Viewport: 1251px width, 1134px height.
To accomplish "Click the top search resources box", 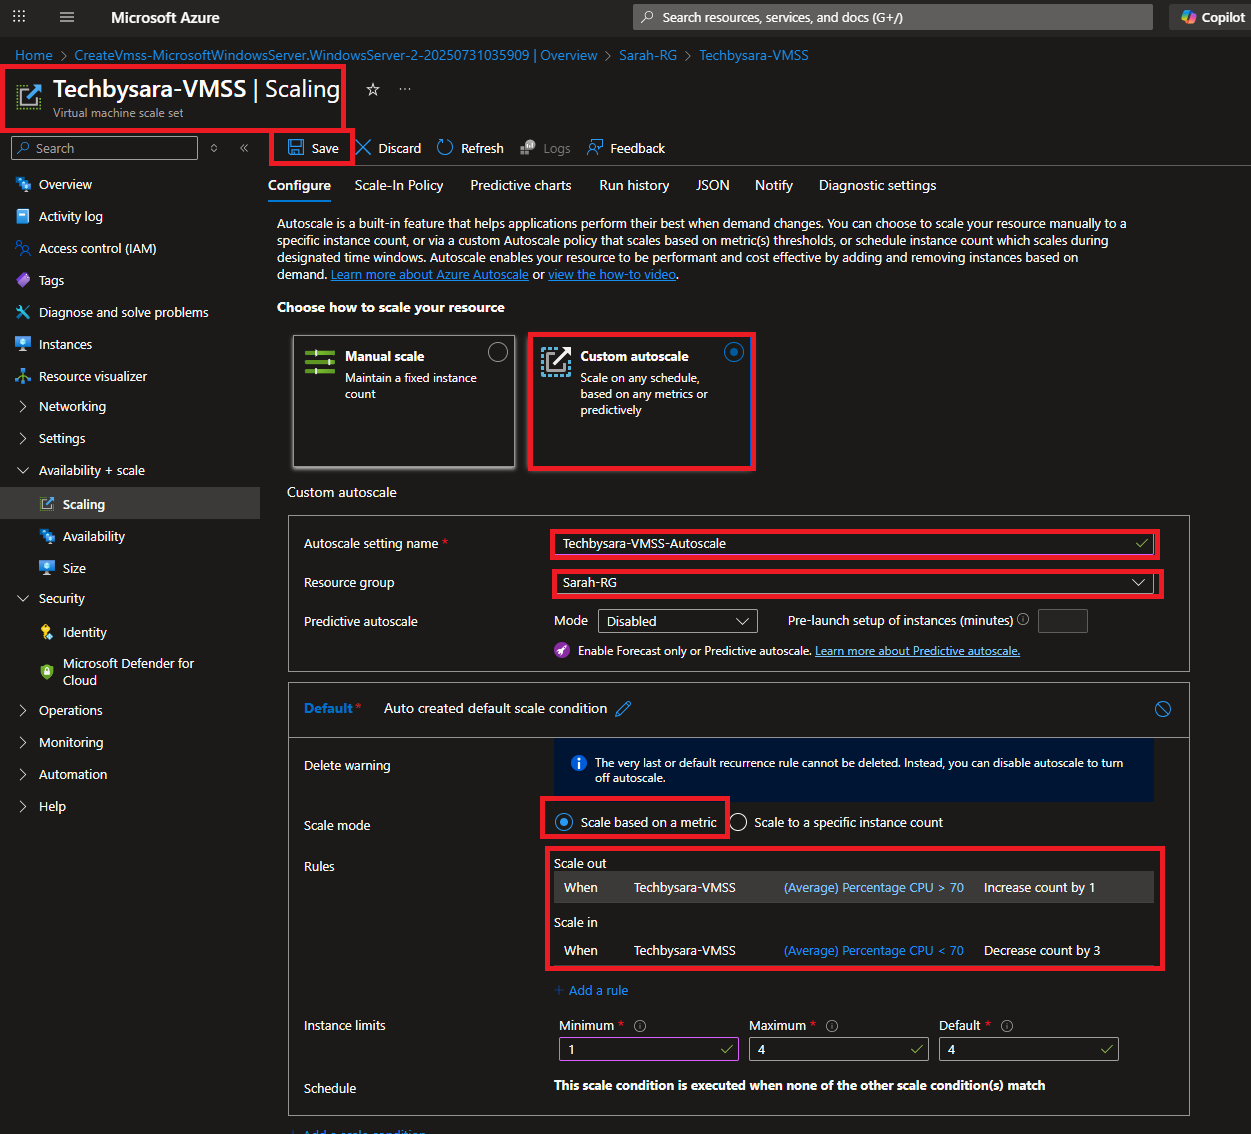I will point(893,17).
